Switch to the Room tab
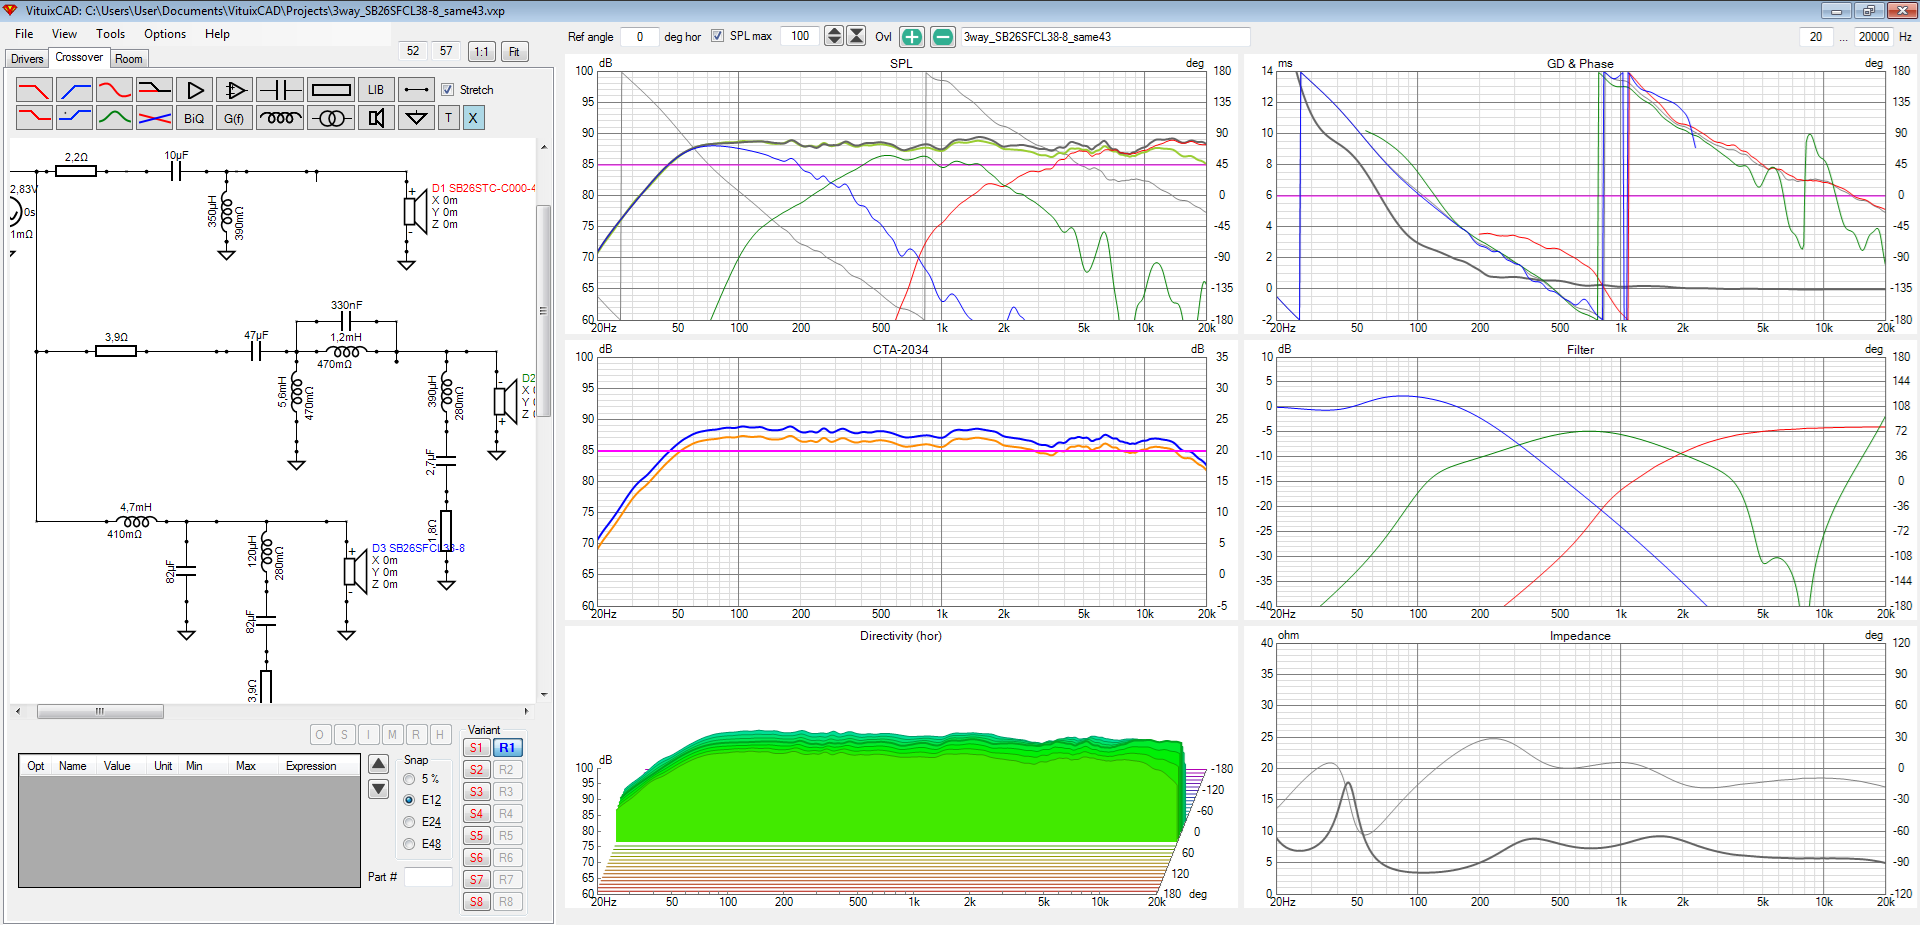Image resolution: width=1920 pixels, height=925 pixels. [129, 59]
